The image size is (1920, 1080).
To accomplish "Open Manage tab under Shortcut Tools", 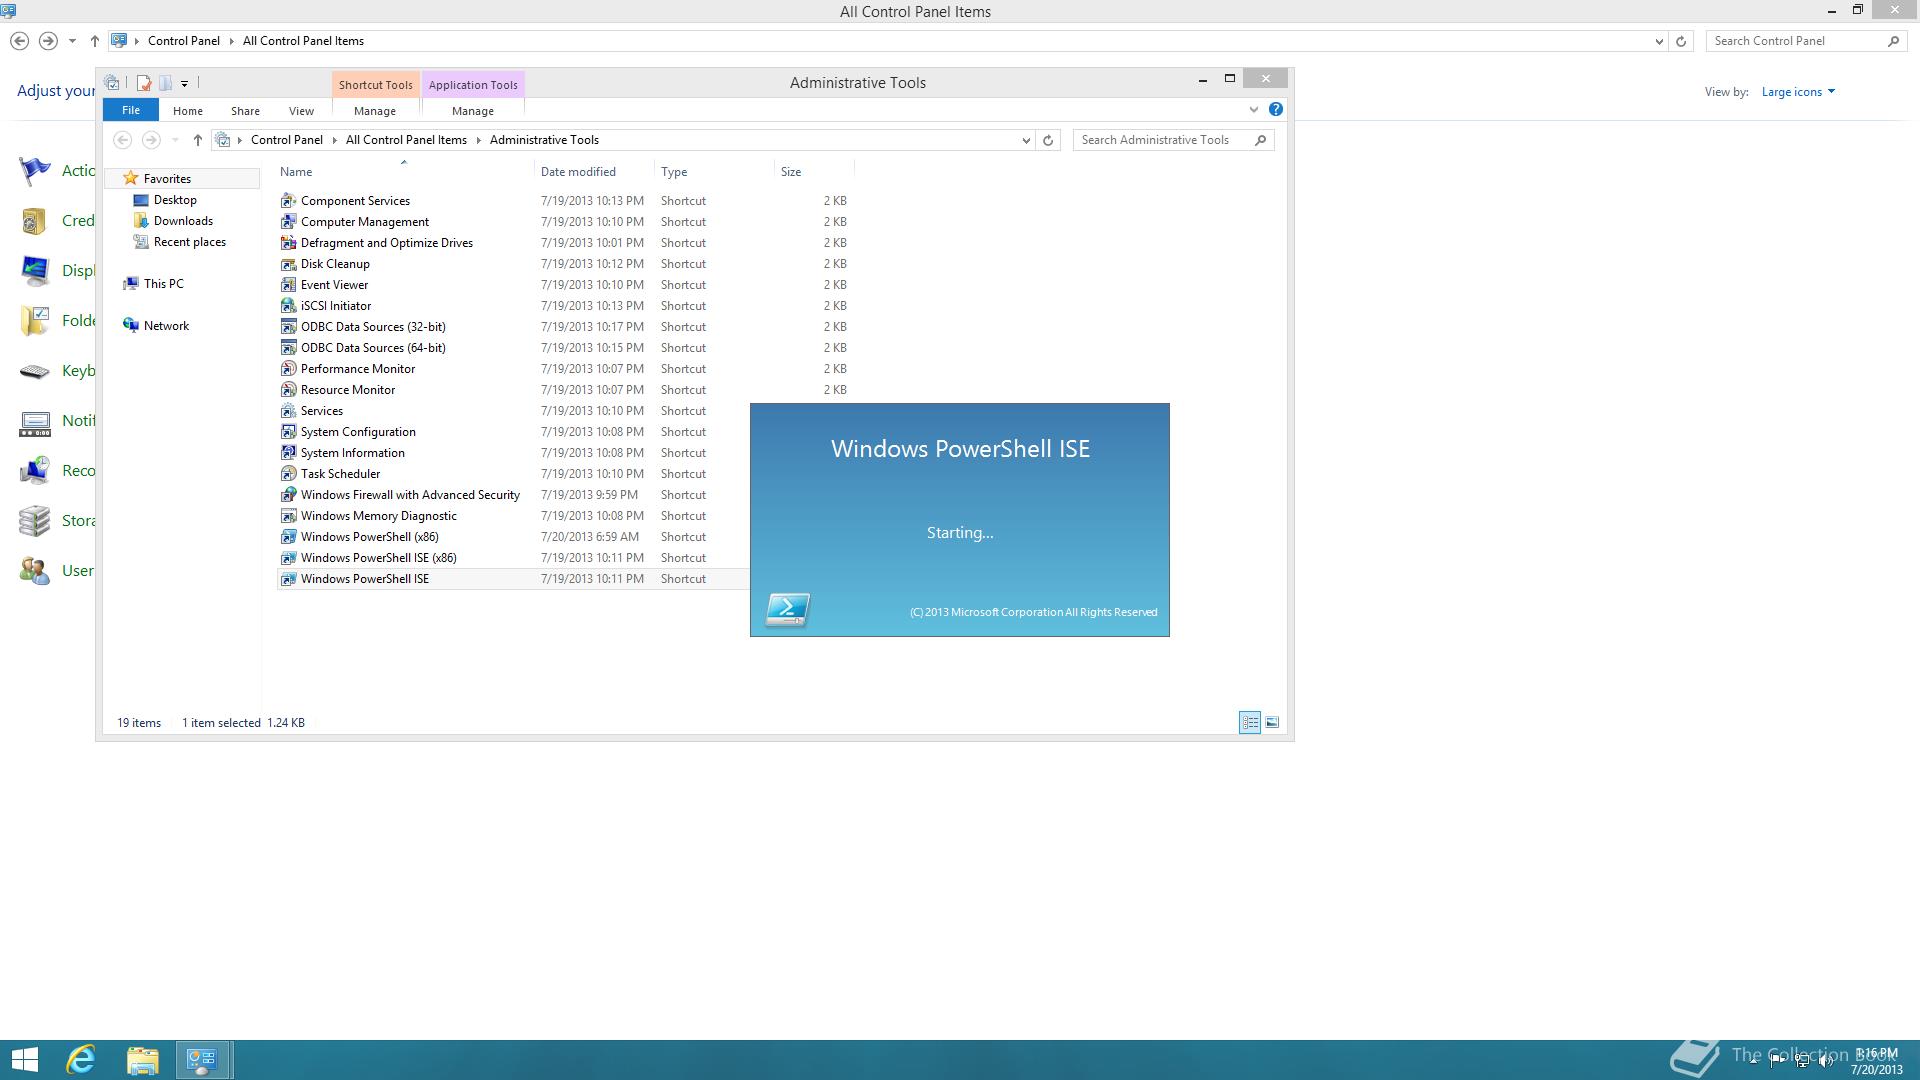I will [x=375, y=111].
